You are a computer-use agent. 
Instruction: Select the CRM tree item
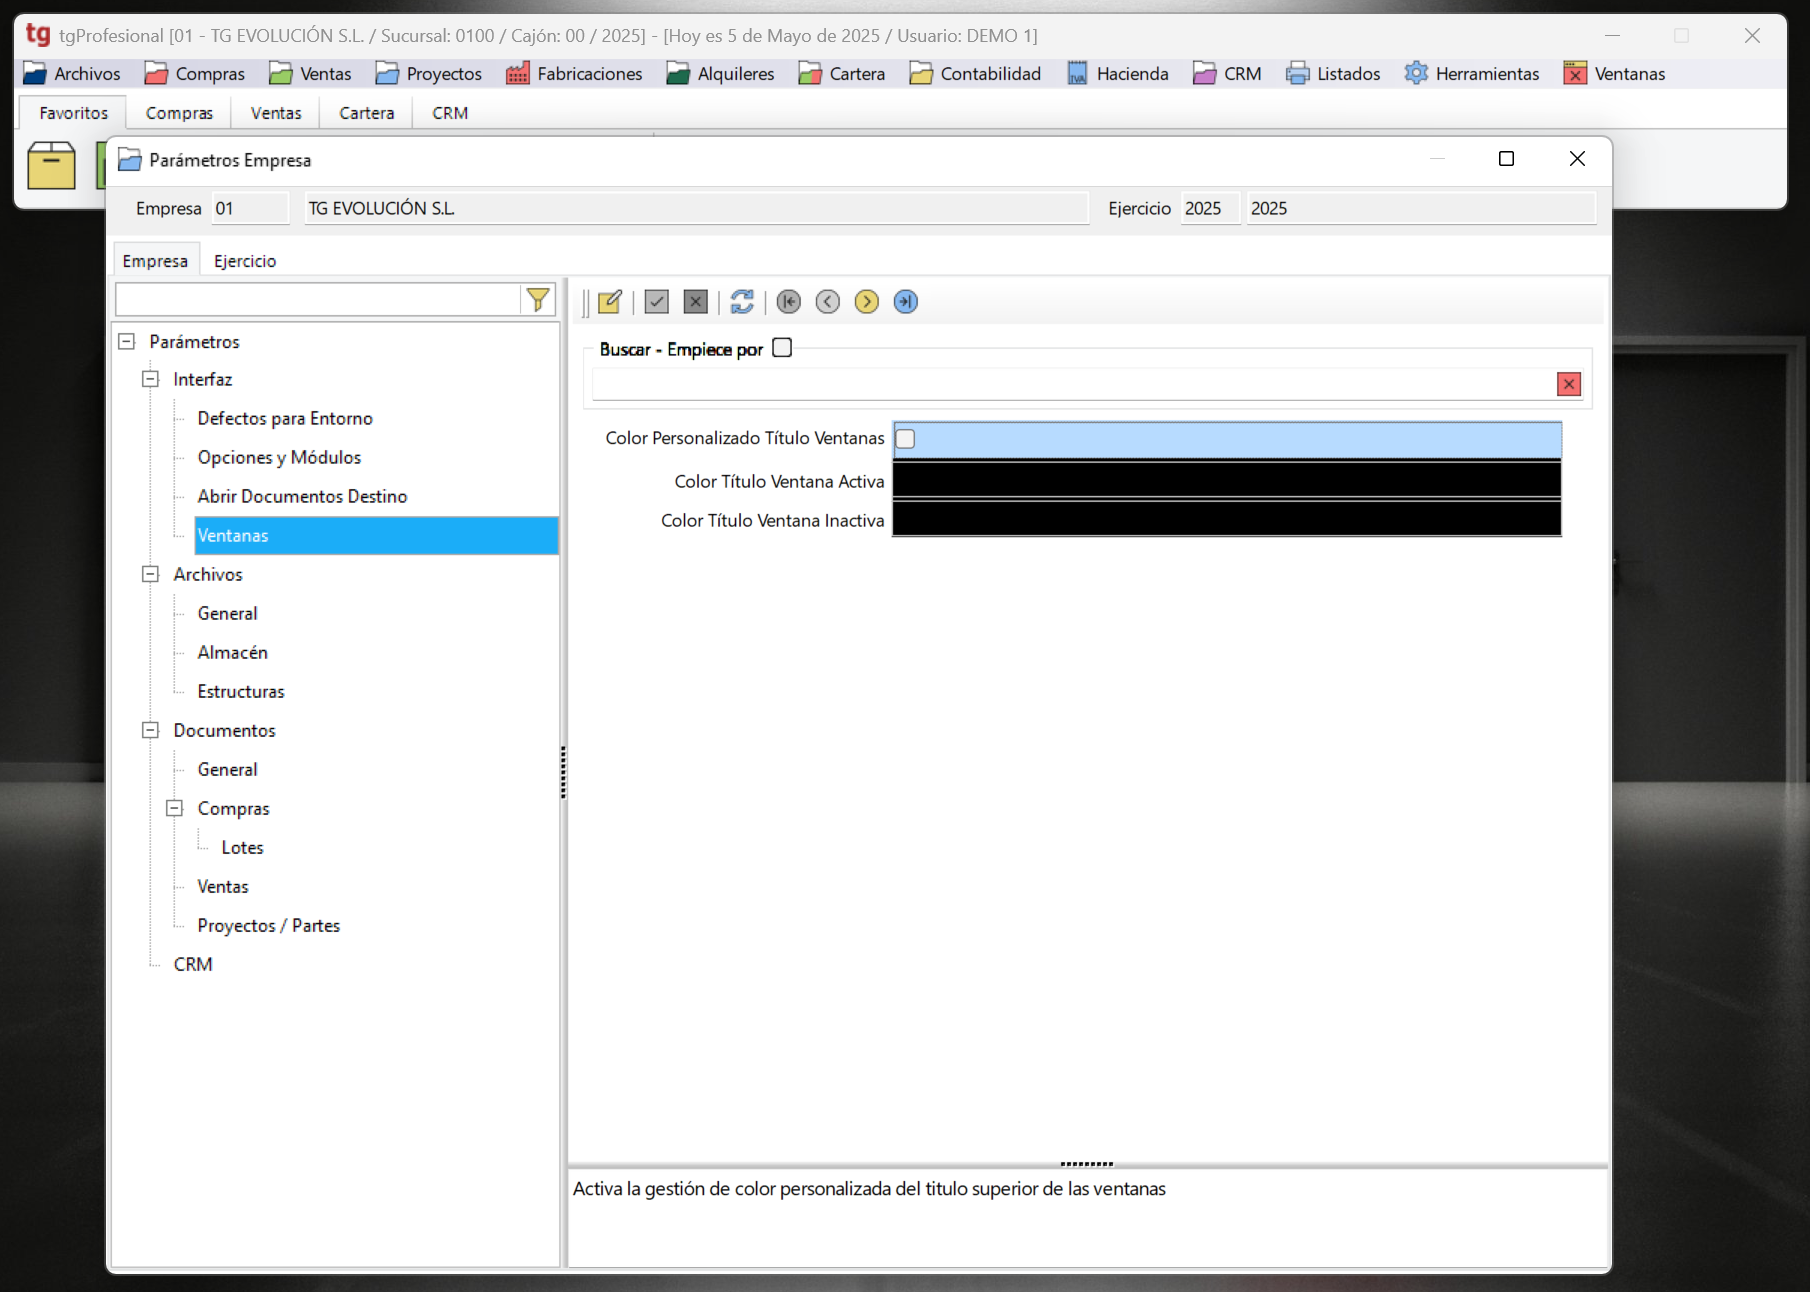click(193, 965)
